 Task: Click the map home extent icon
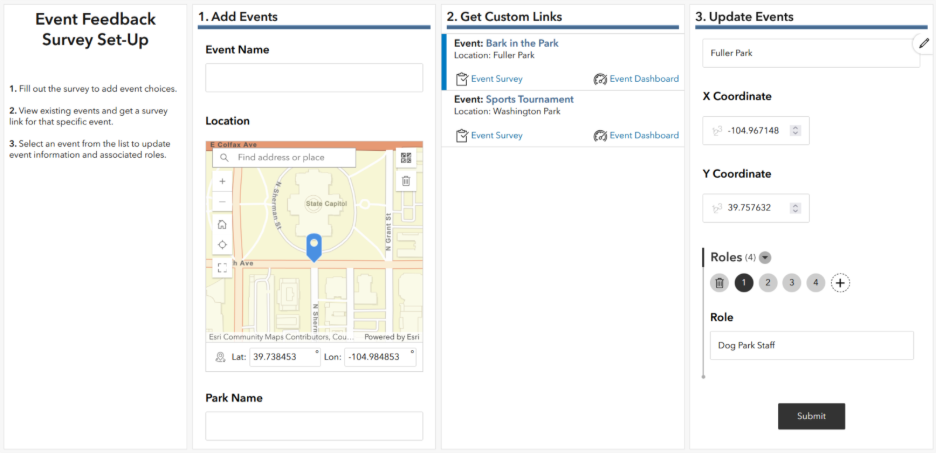click(222, 224)
